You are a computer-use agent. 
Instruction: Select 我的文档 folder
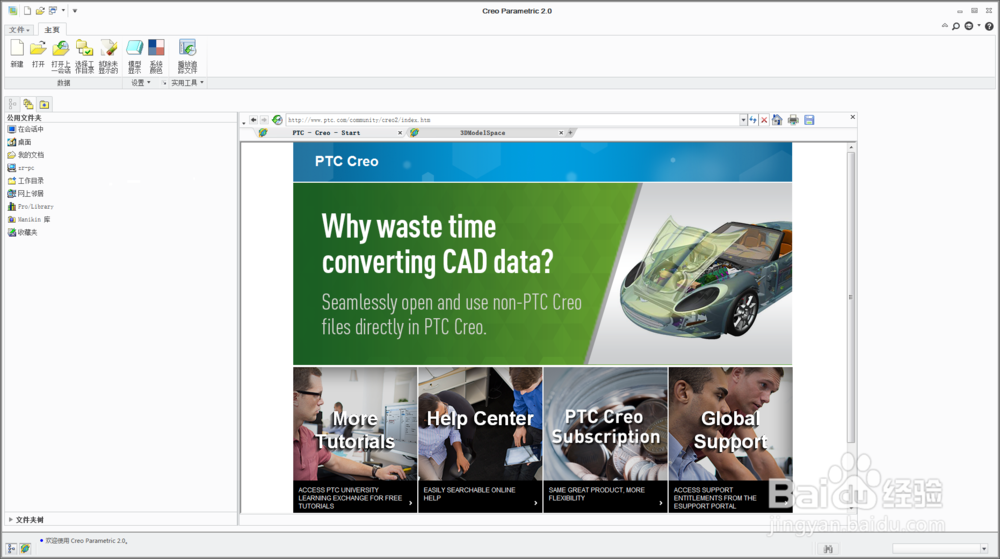[x=26, y=155]
